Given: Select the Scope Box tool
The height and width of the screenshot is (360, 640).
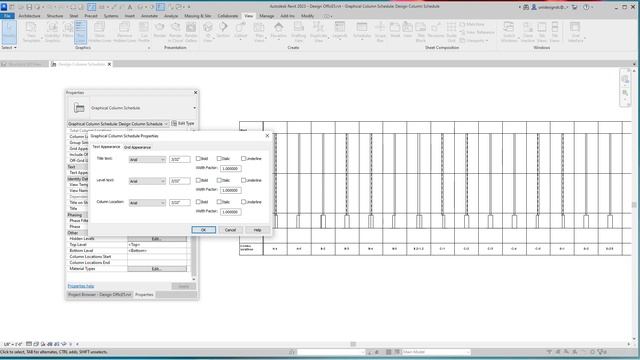Looking at the screenshot, I should (380, 32).
